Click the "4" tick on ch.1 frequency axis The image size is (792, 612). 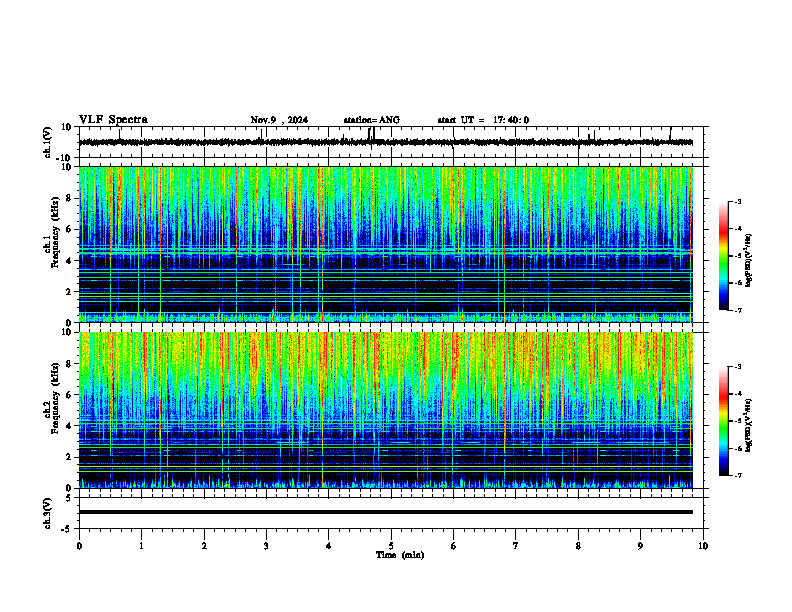click(x=70, y=261)
